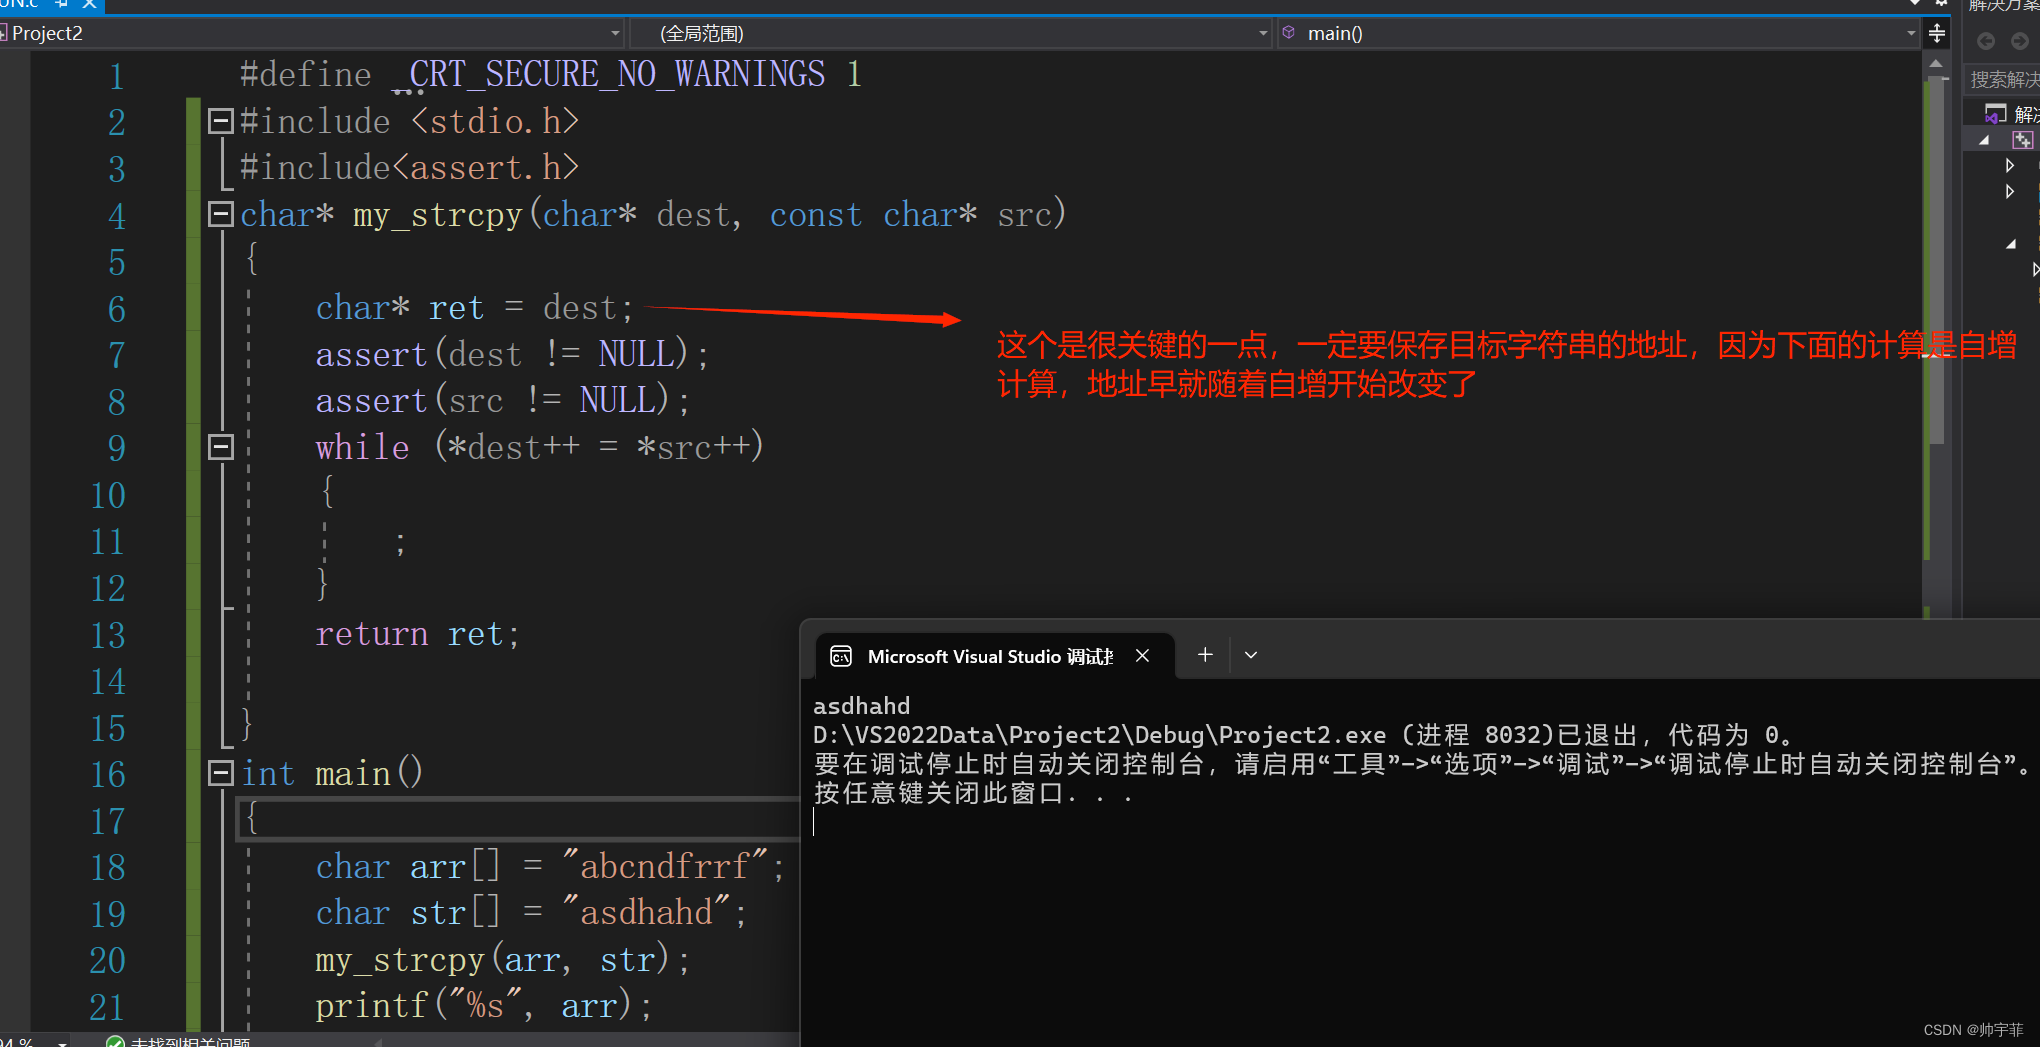Click the editor scrollbar up arrow
This screenshot has width=2040, height=1047.
(1936, 63)
